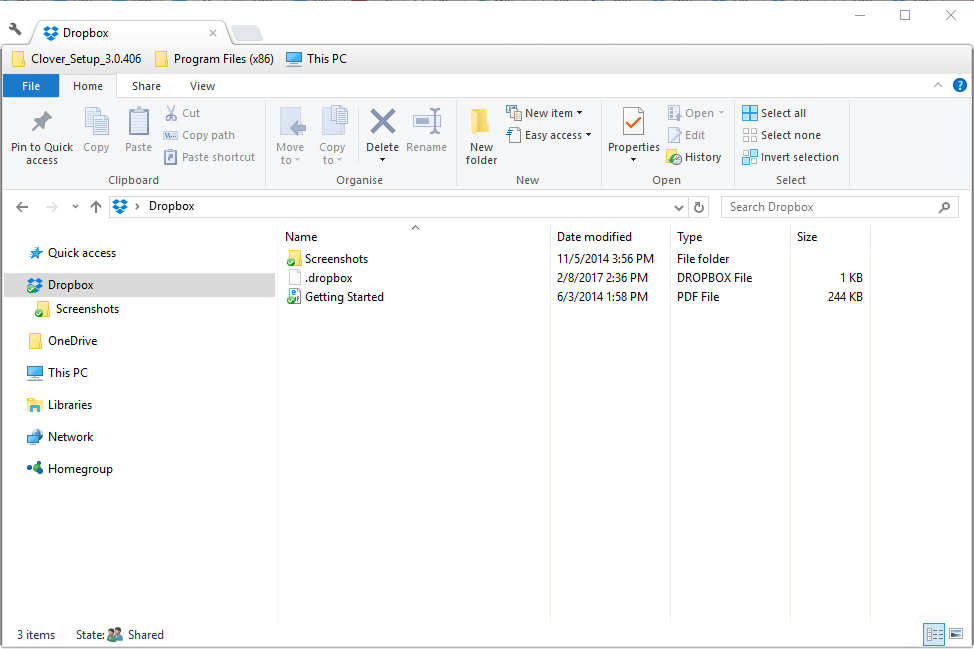Collapse the ribbon with the chevron
Screen dimensions: 974x649
pyautogui.click(x=938, y=86)
